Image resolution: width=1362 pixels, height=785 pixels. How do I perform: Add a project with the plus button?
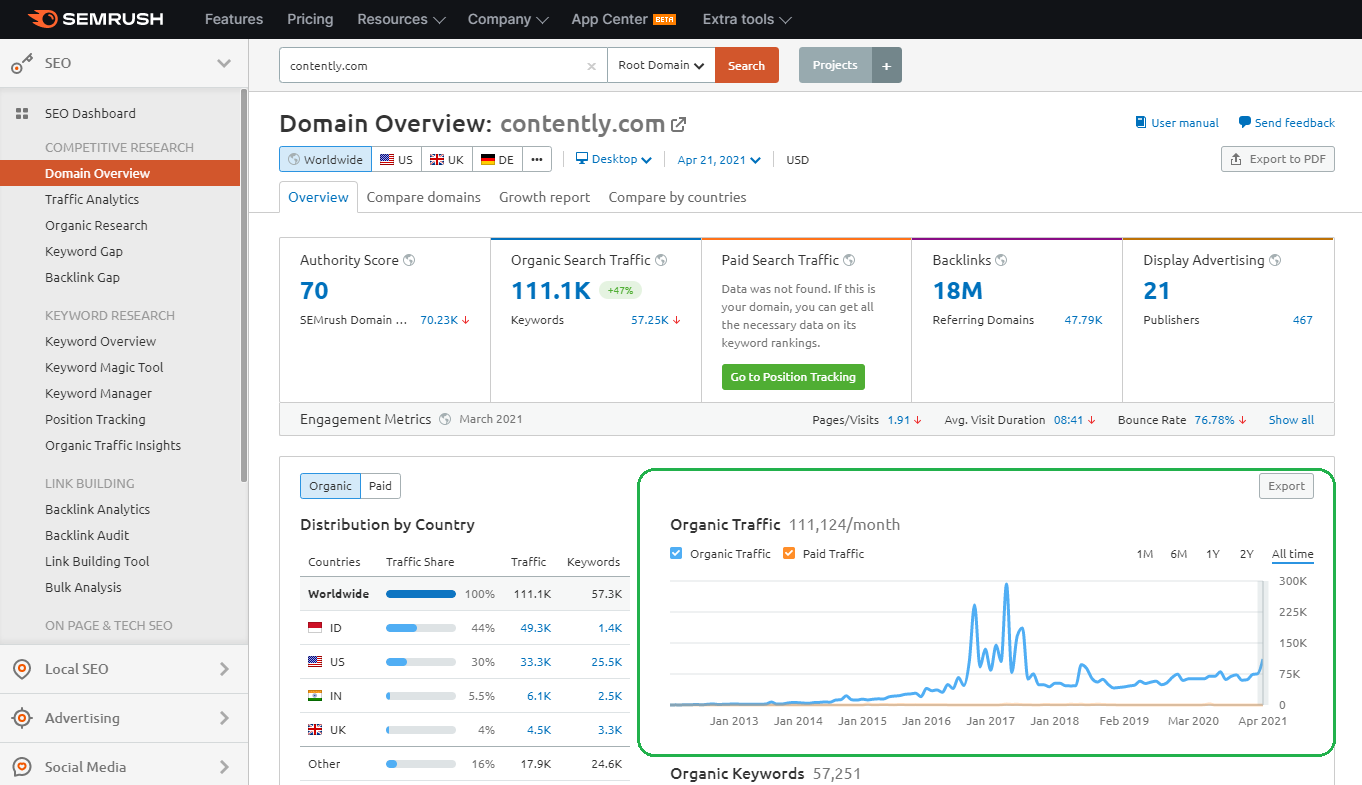(x=887, y=65)
